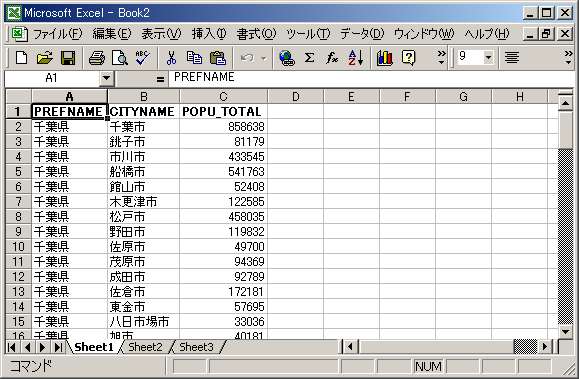Click cell containing CITYNAME

143,111
